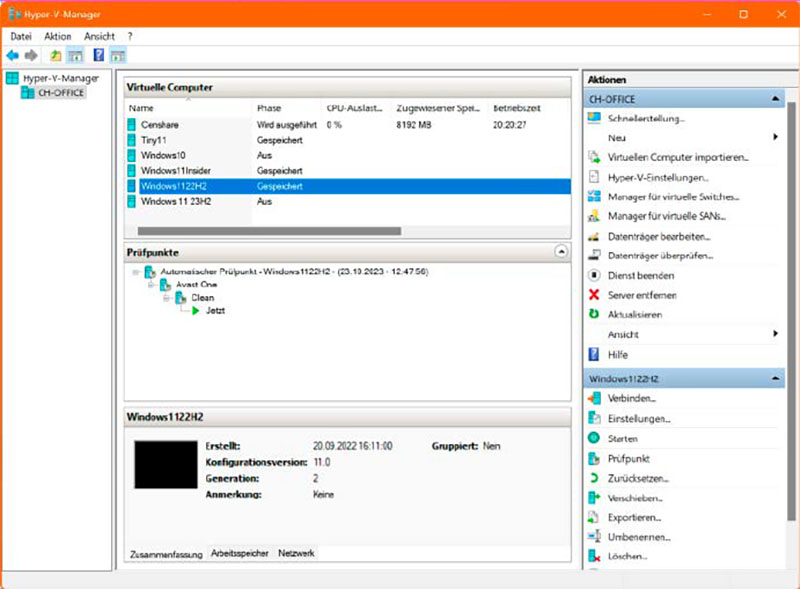Screen dimensions: 800x589
Task: Click the red X Server entfernen icon
Action: click(x=594, y=294)
